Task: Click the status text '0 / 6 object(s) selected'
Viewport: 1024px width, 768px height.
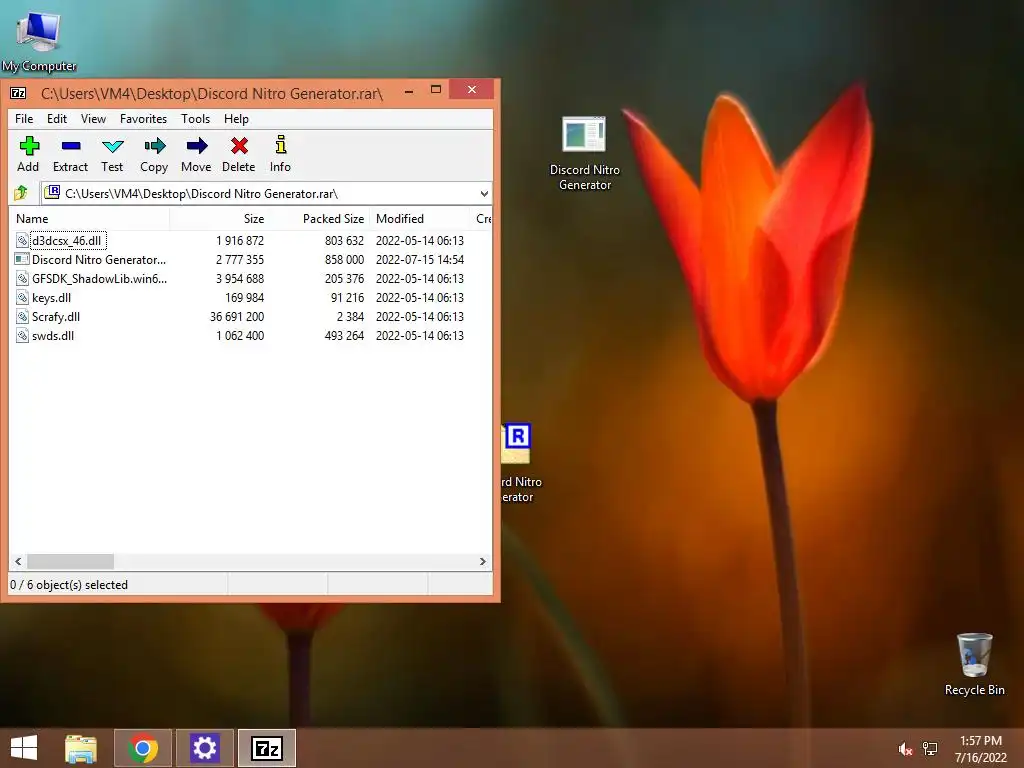Action: 69,584
